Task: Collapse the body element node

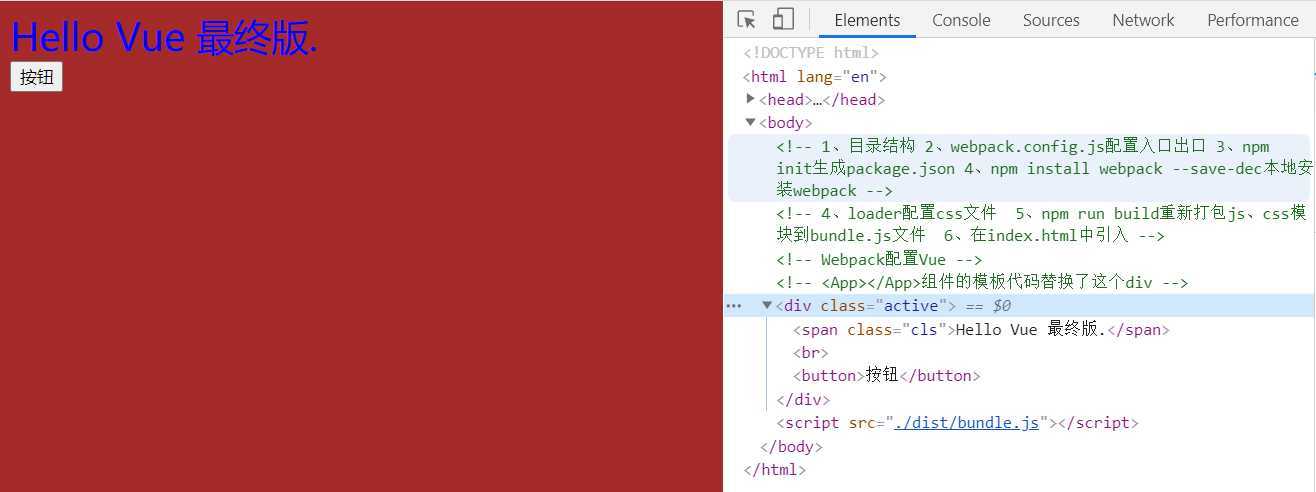Action: (x=751, y=123)
